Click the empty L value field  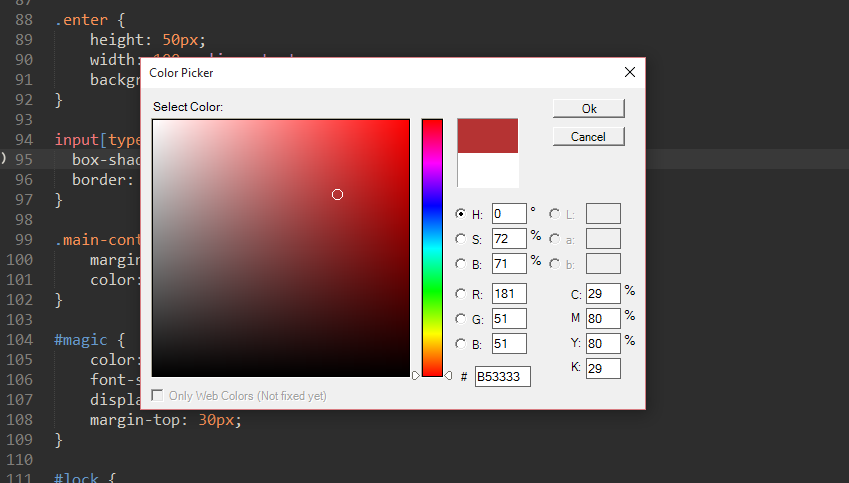(x=603, y=214)
